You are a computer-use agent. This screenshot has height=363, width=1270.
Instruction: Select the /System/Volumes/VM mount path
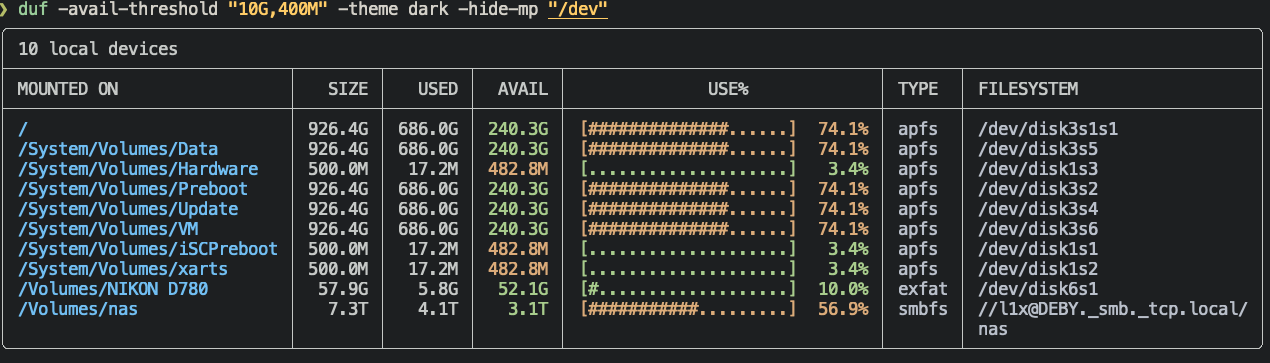[108, 229]
